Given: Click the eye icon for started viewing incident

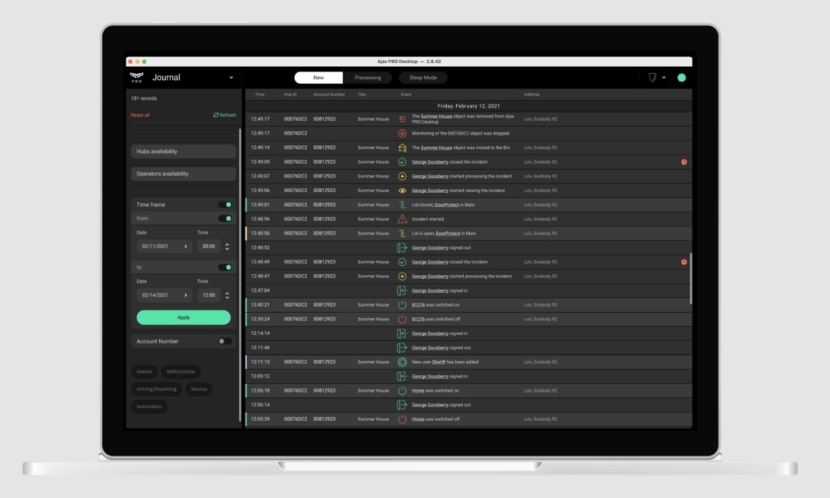Looking at the screenshot, I should (402, 191).
